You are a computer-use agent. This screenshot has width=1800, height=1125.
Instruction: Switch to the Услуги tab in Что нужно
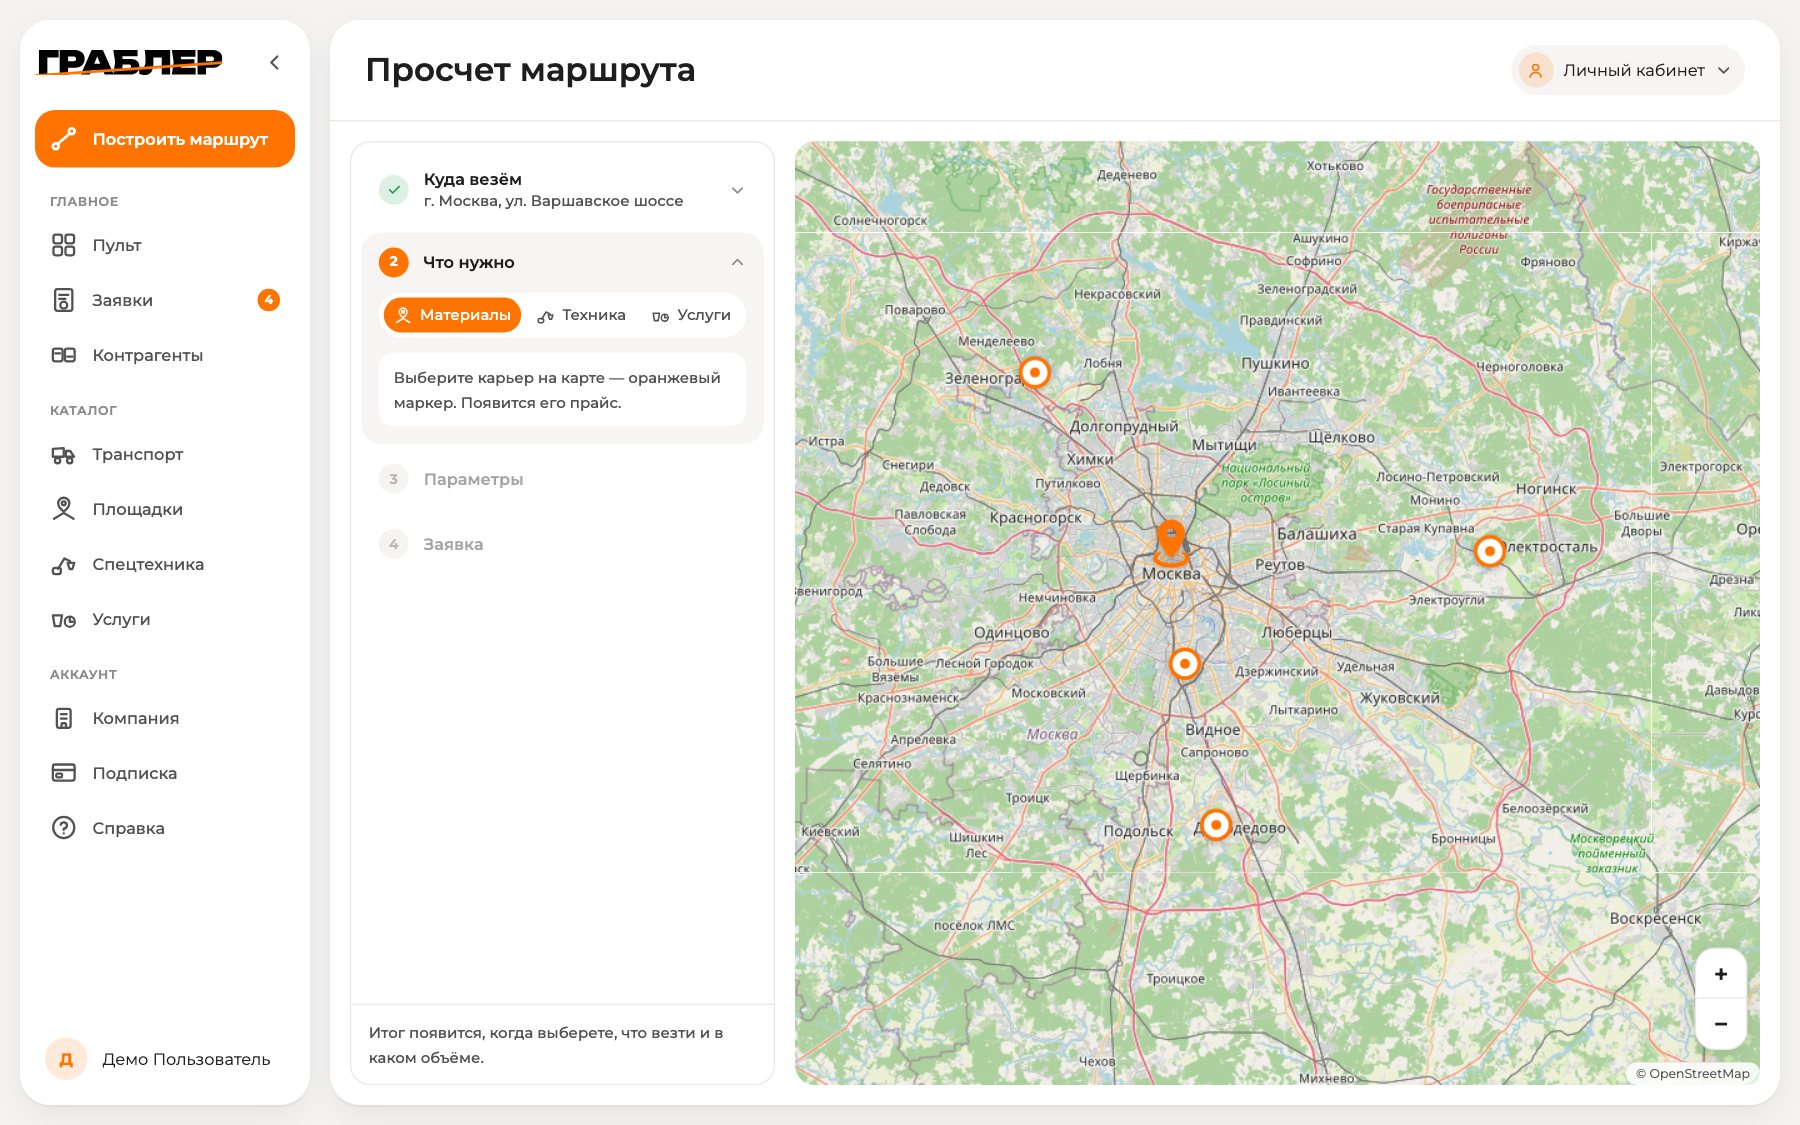pyautogui.click(x=691, y=315)
